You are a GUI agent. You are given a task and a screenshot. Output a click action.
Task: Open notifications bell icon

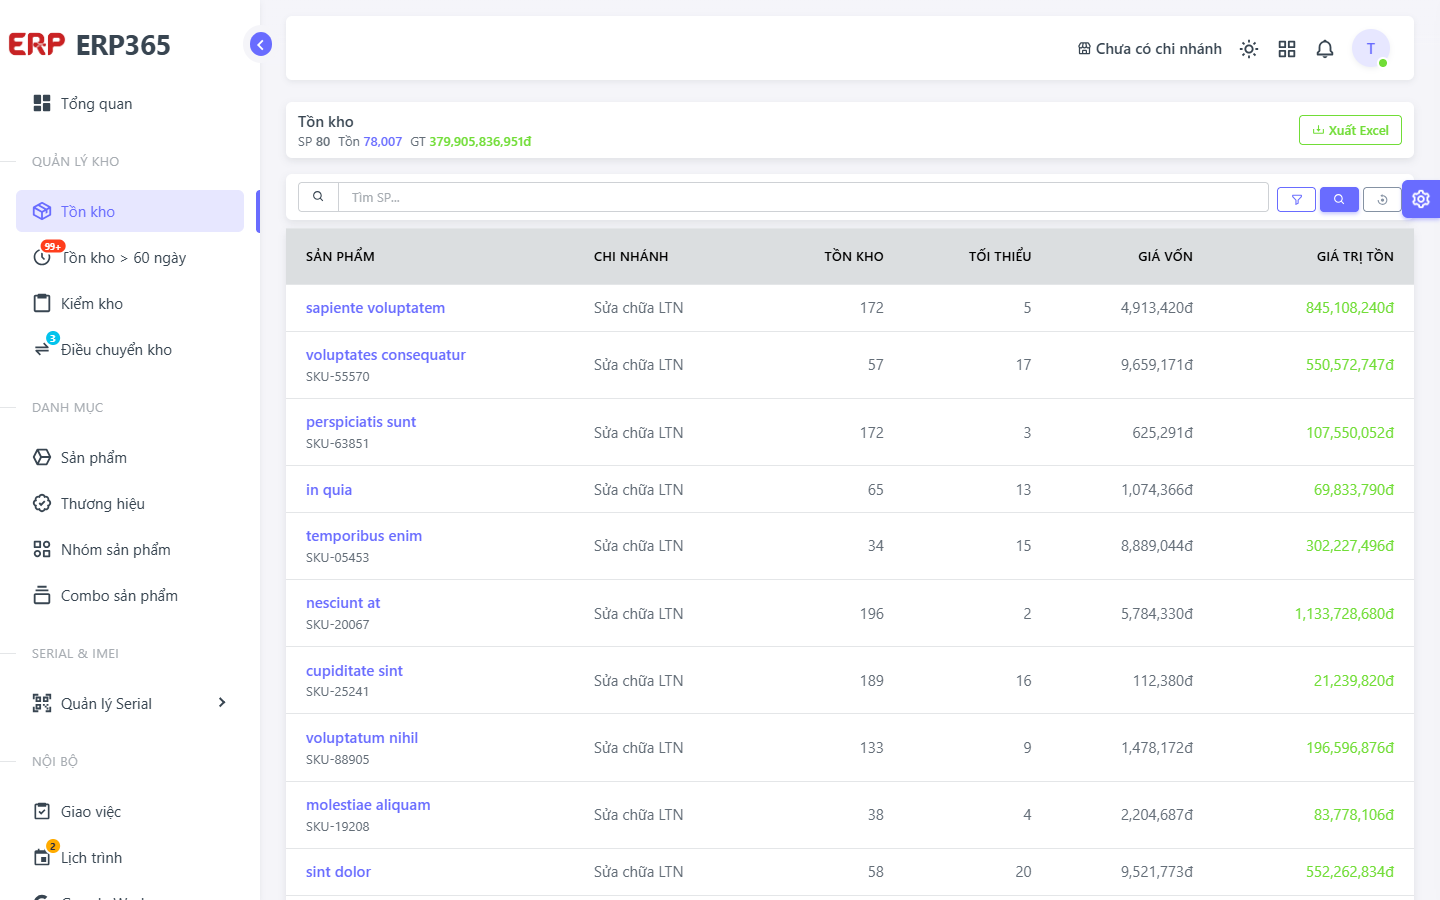click(1325, 49)
